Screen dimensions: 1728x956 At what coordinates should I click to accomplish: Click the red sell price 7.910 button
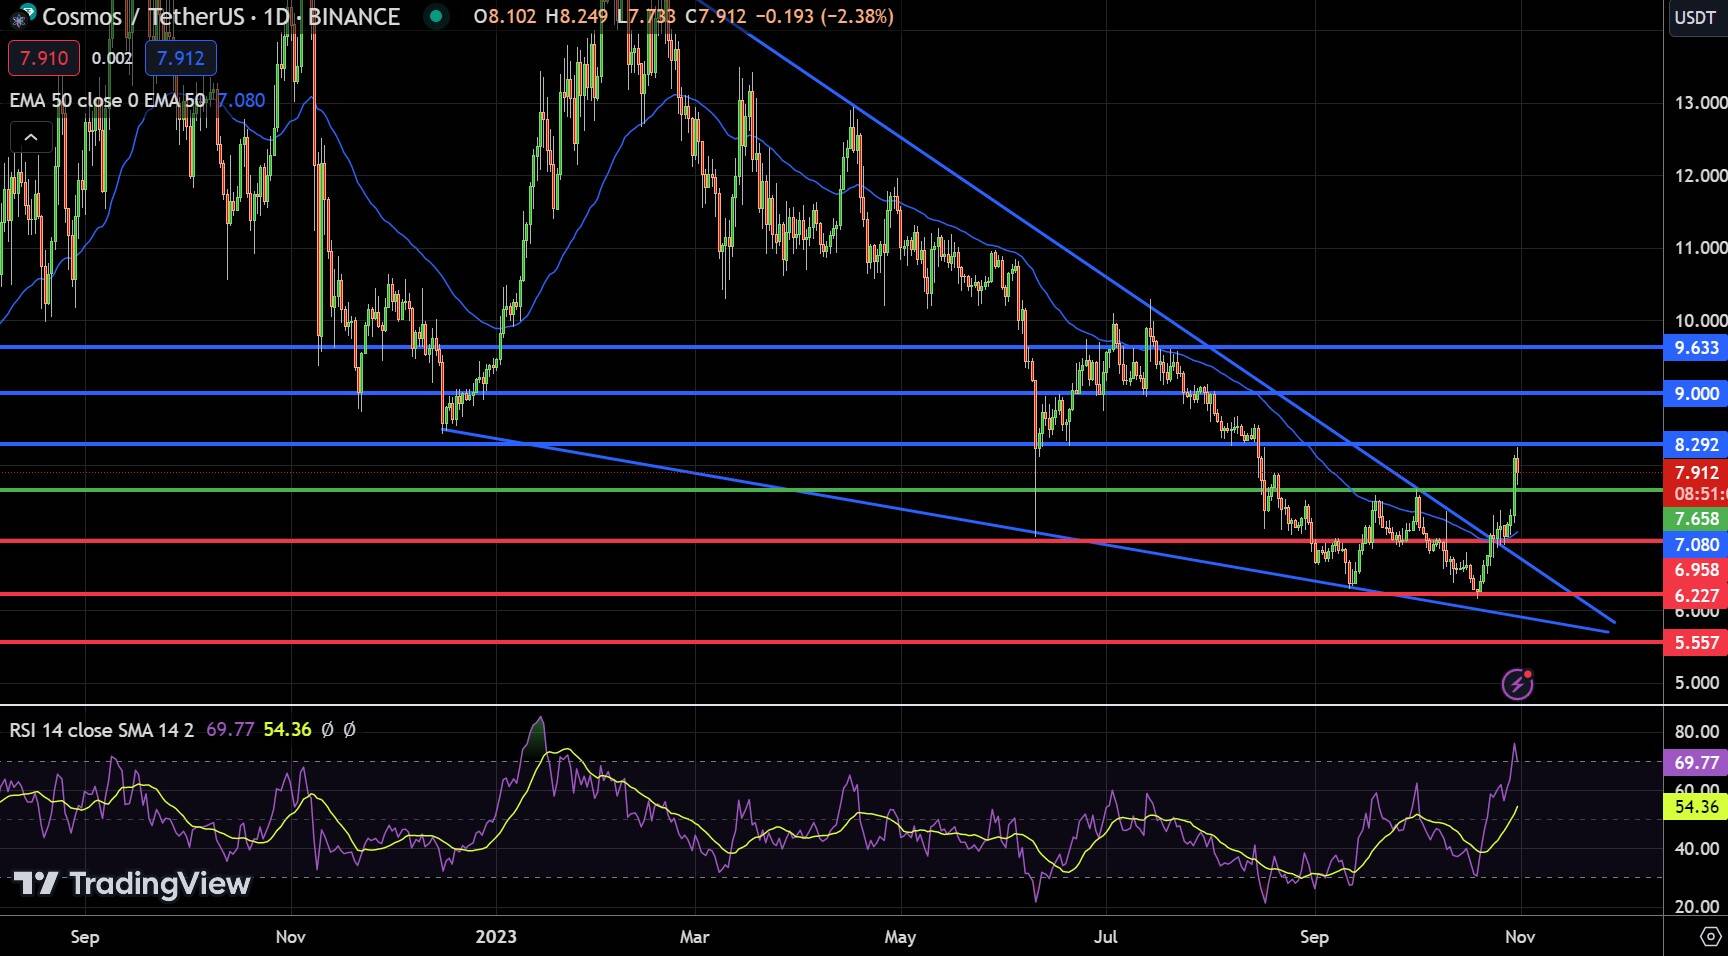[44, 58]
